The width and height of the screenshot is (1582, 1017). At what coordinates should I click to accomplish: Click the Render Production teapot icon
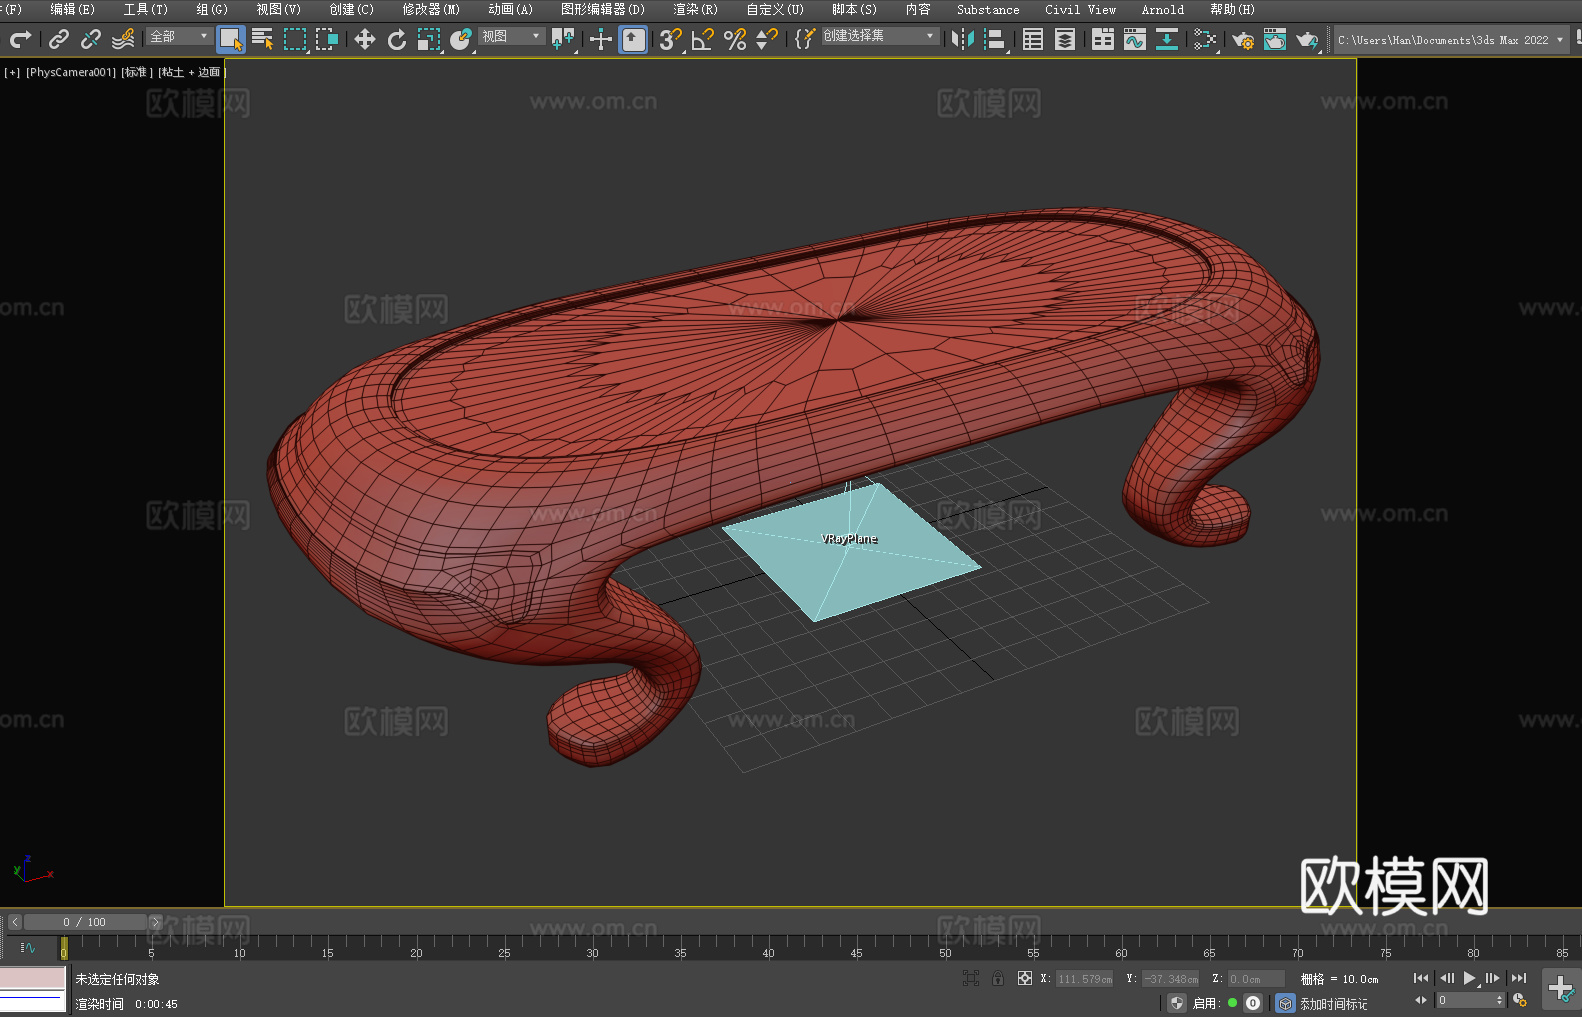(1307, 39)
